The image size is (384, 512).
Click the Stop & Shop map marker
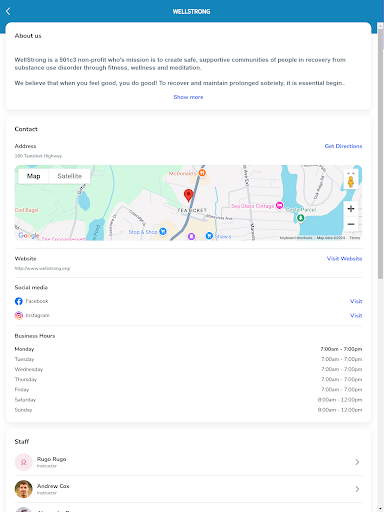tap(163, 231)
